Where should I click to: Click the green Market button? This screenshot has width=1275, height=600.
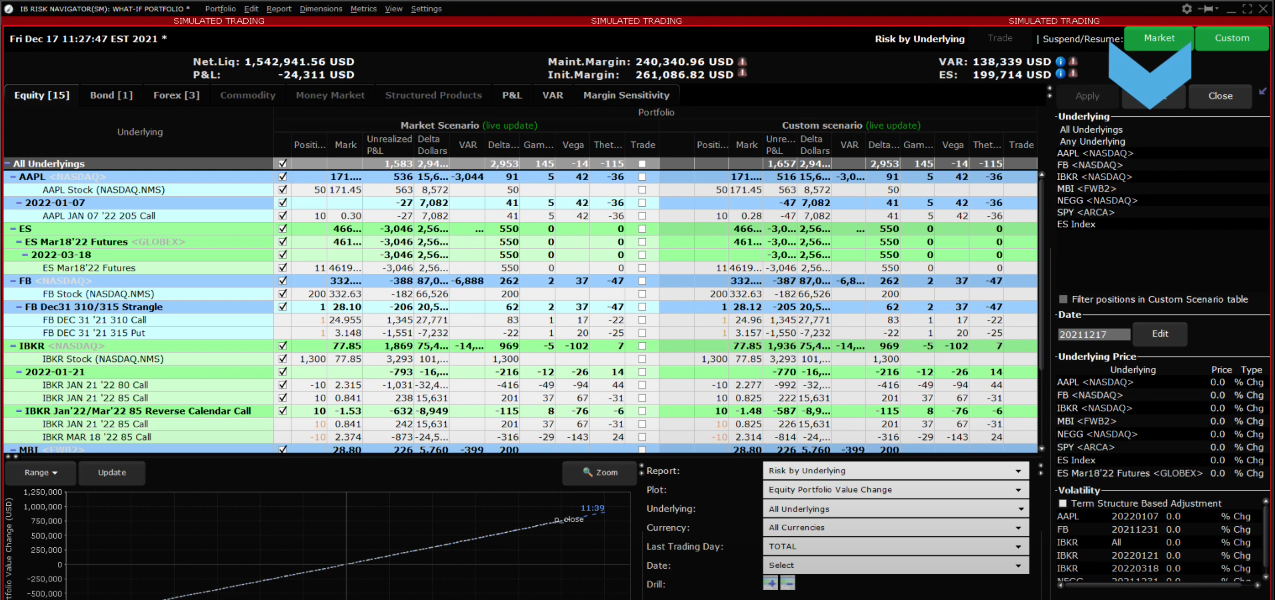(x=1159, y=38)
